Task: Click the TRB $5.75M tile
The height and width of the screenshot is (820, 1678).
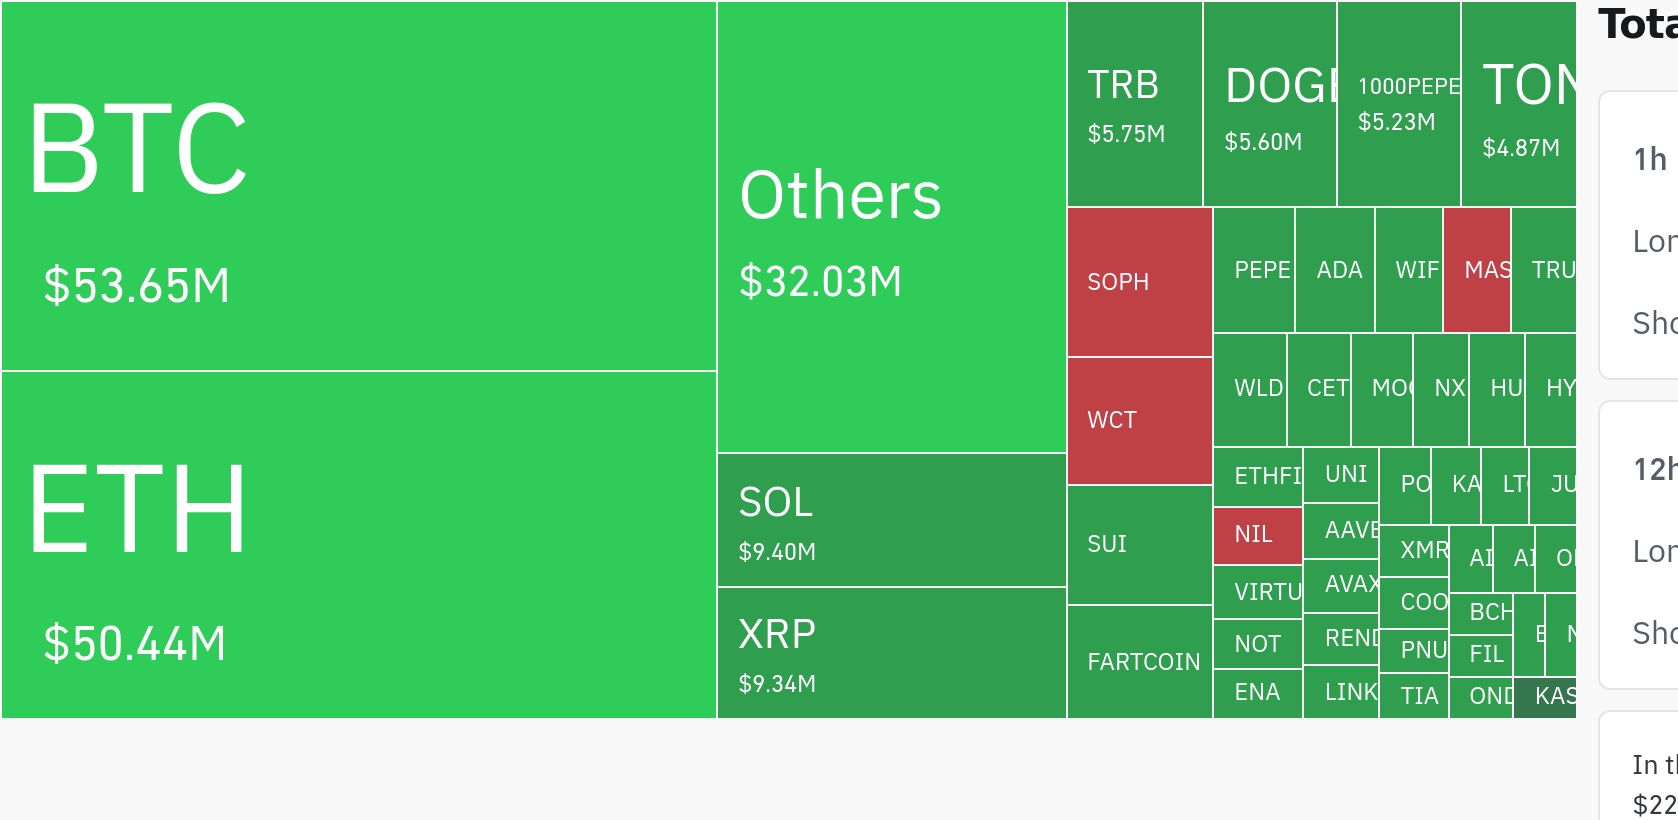Action: coord(1134,104)
